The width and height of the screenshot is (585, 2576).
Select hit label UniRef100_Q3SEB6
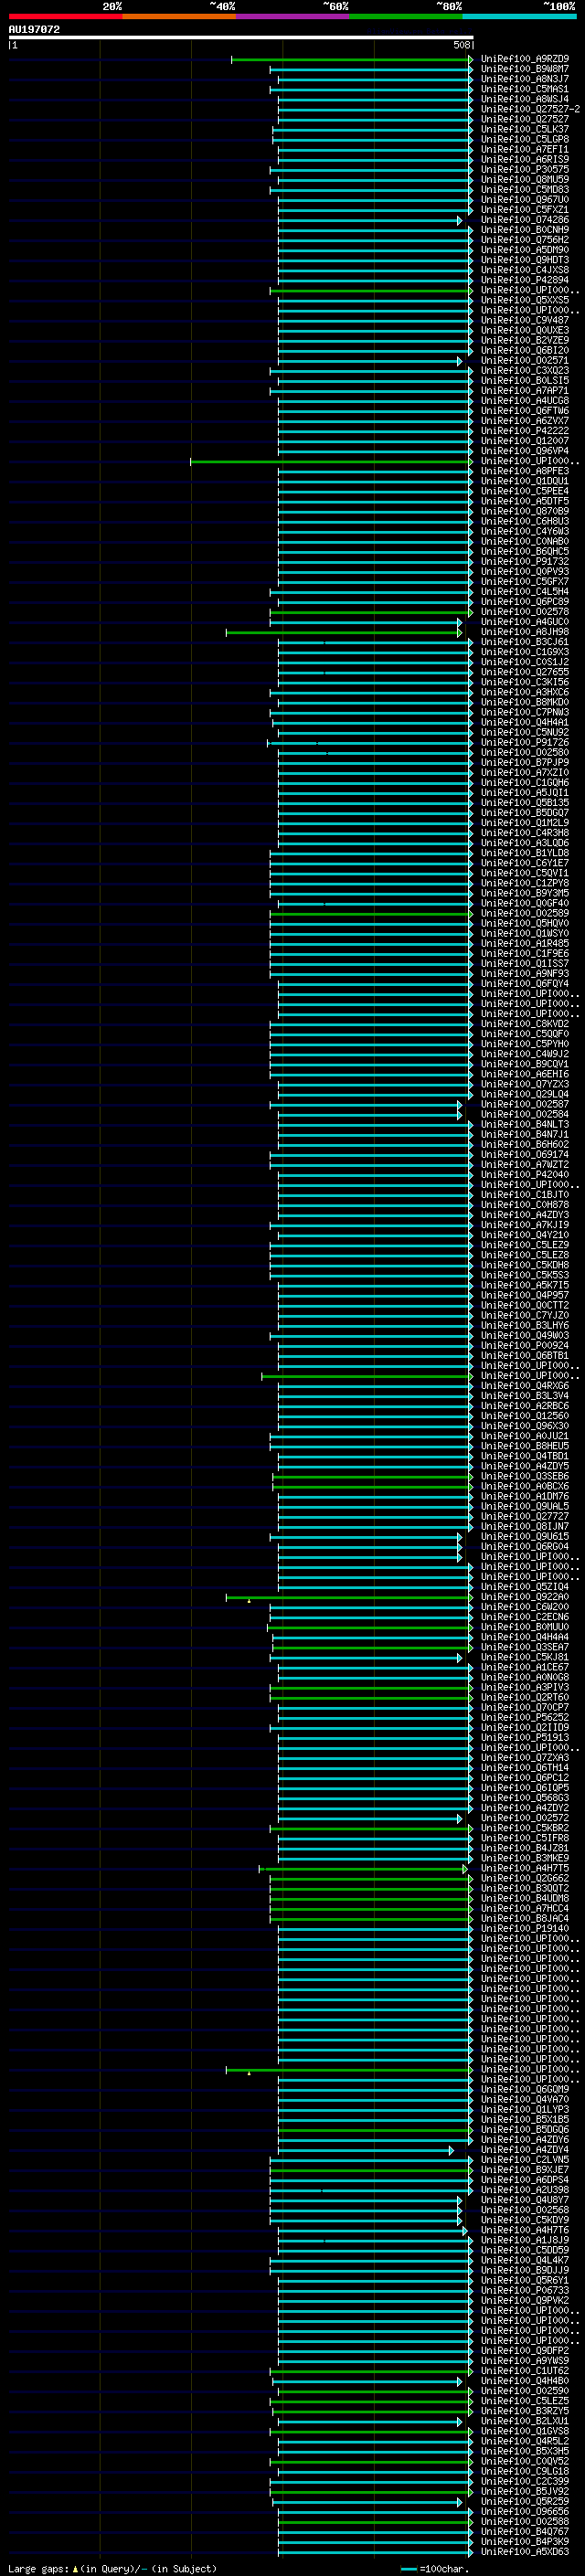524,1476
